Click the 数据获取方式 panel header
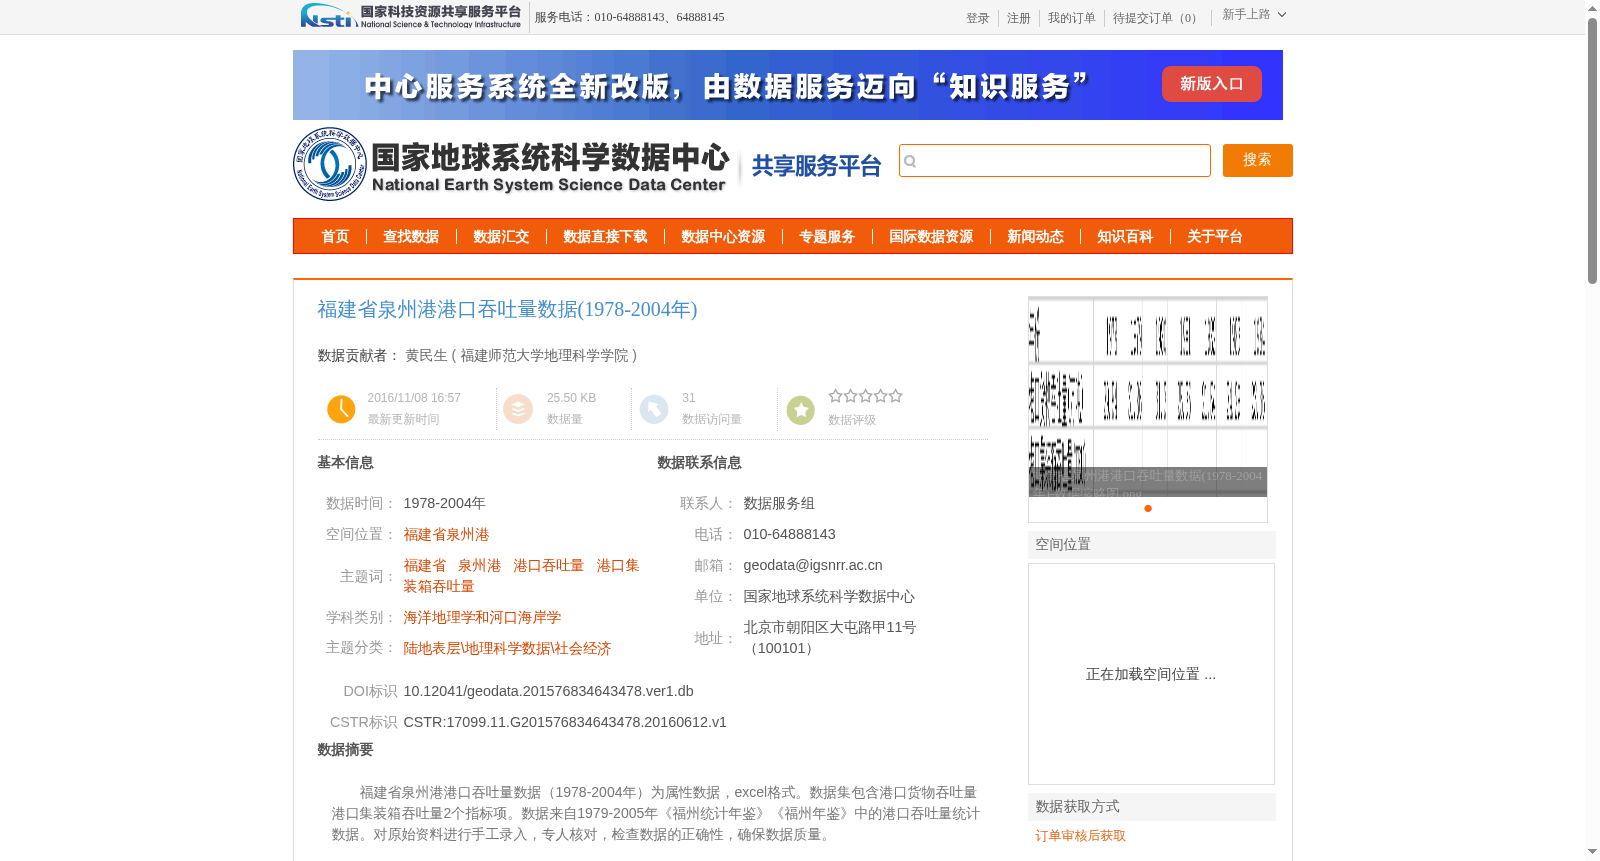 [1152, 807]
